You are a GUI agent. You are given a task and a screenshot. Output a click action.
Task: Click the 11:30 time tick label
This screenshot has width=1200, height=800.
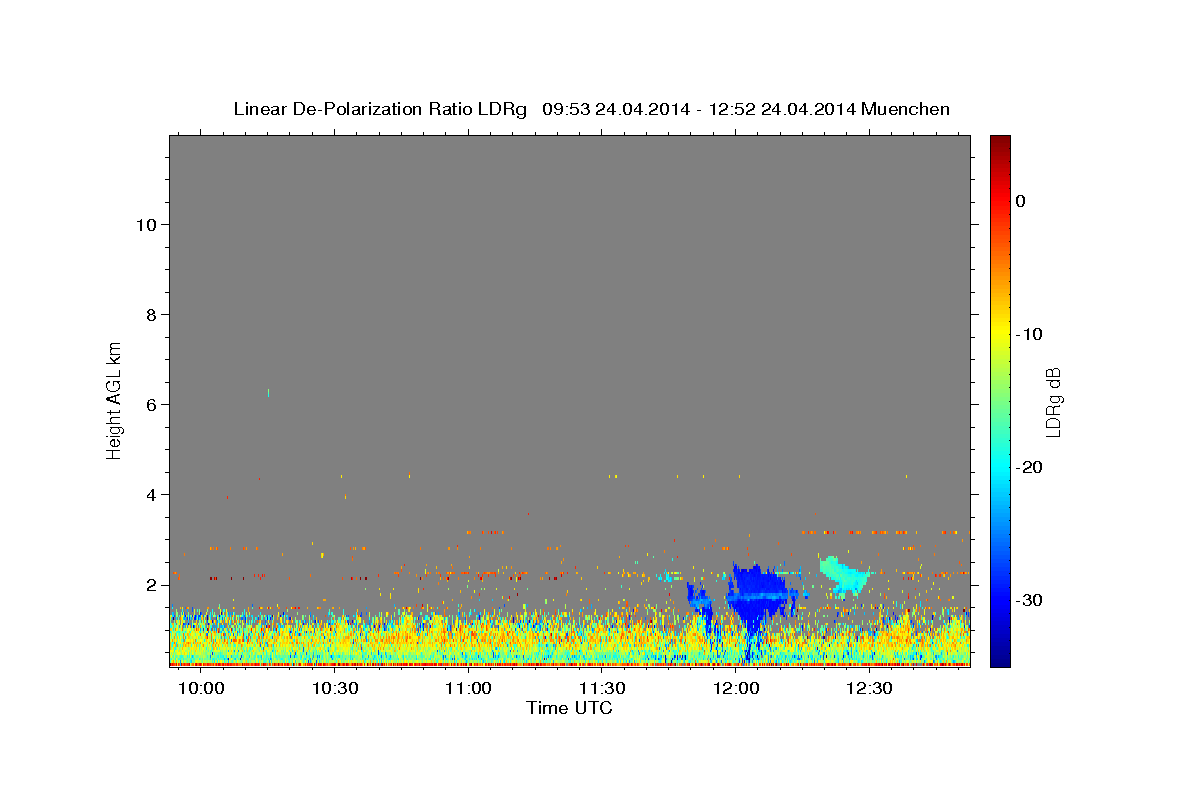click(603, 688)
